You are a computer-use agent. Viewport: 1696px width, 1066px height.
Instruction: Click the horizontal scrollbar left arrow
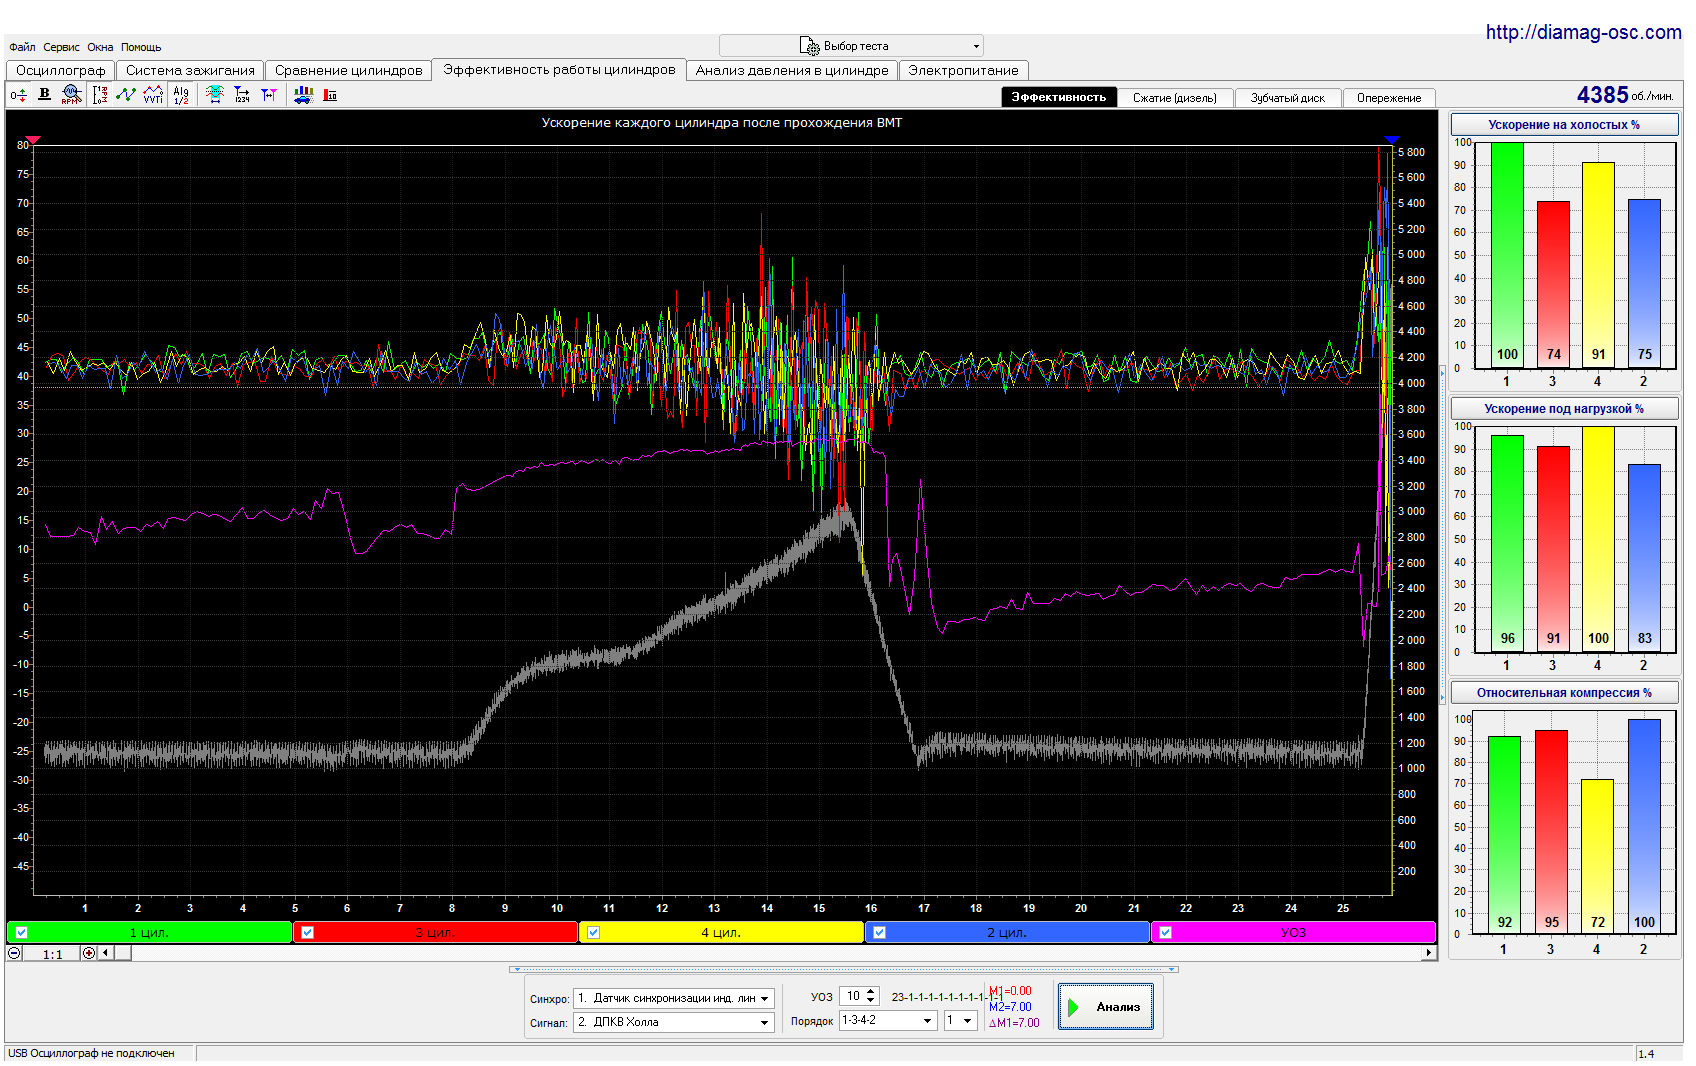point(105,953)
